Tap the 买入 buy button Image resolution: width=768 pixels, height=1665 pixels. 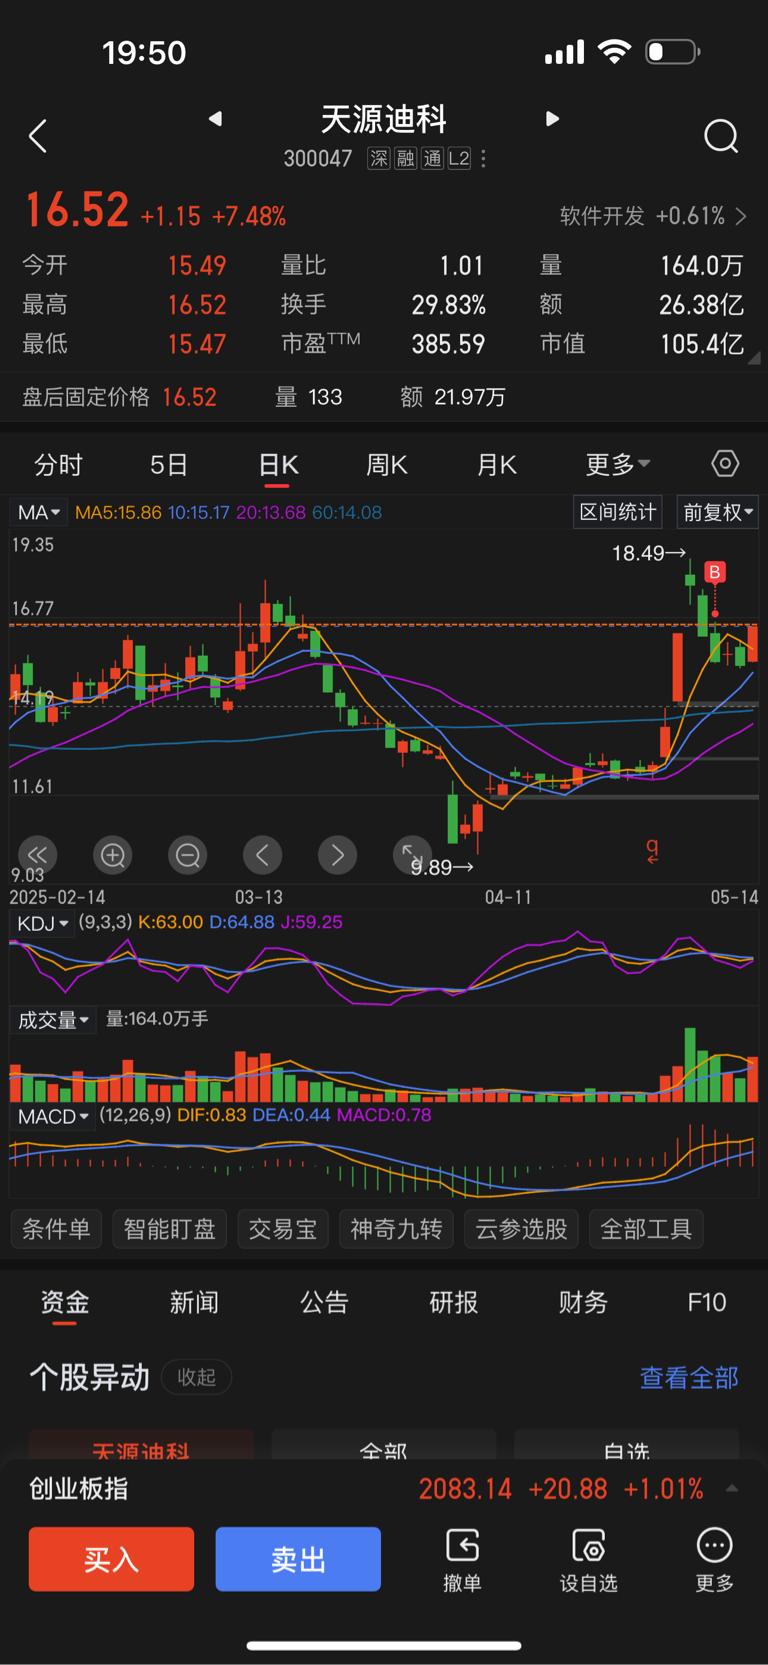[111, 1559]
